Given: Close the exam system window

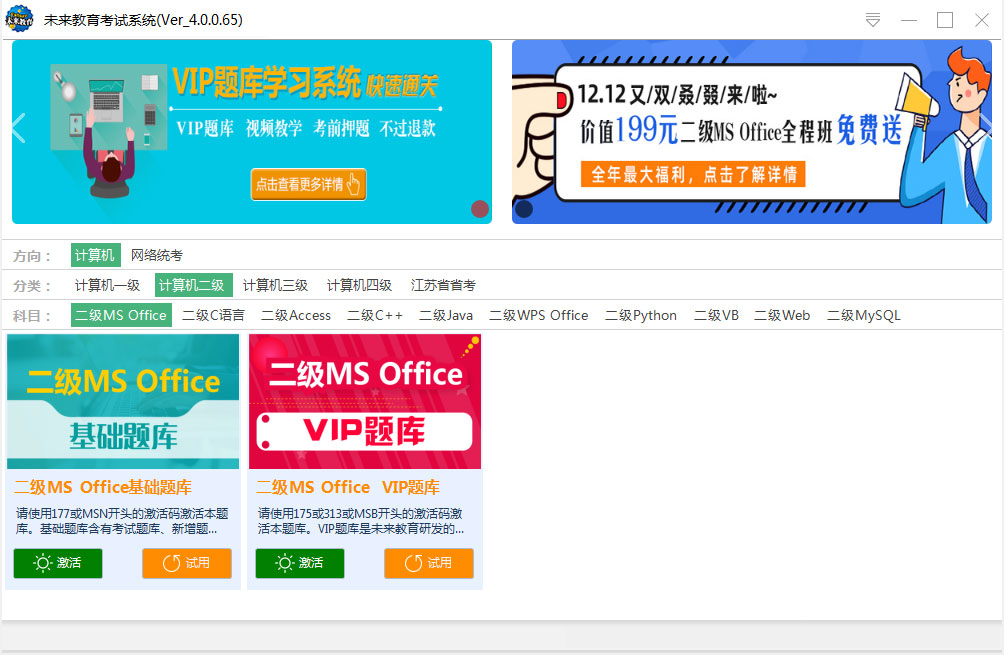Looking at the screenshot, I should coord(982,20).
